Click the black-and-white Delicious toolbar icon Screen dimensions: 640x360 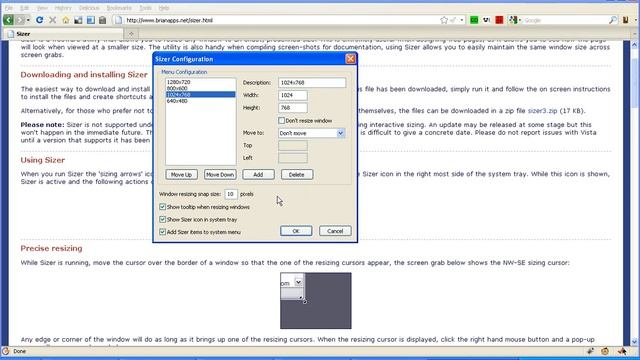click(78, 20)
